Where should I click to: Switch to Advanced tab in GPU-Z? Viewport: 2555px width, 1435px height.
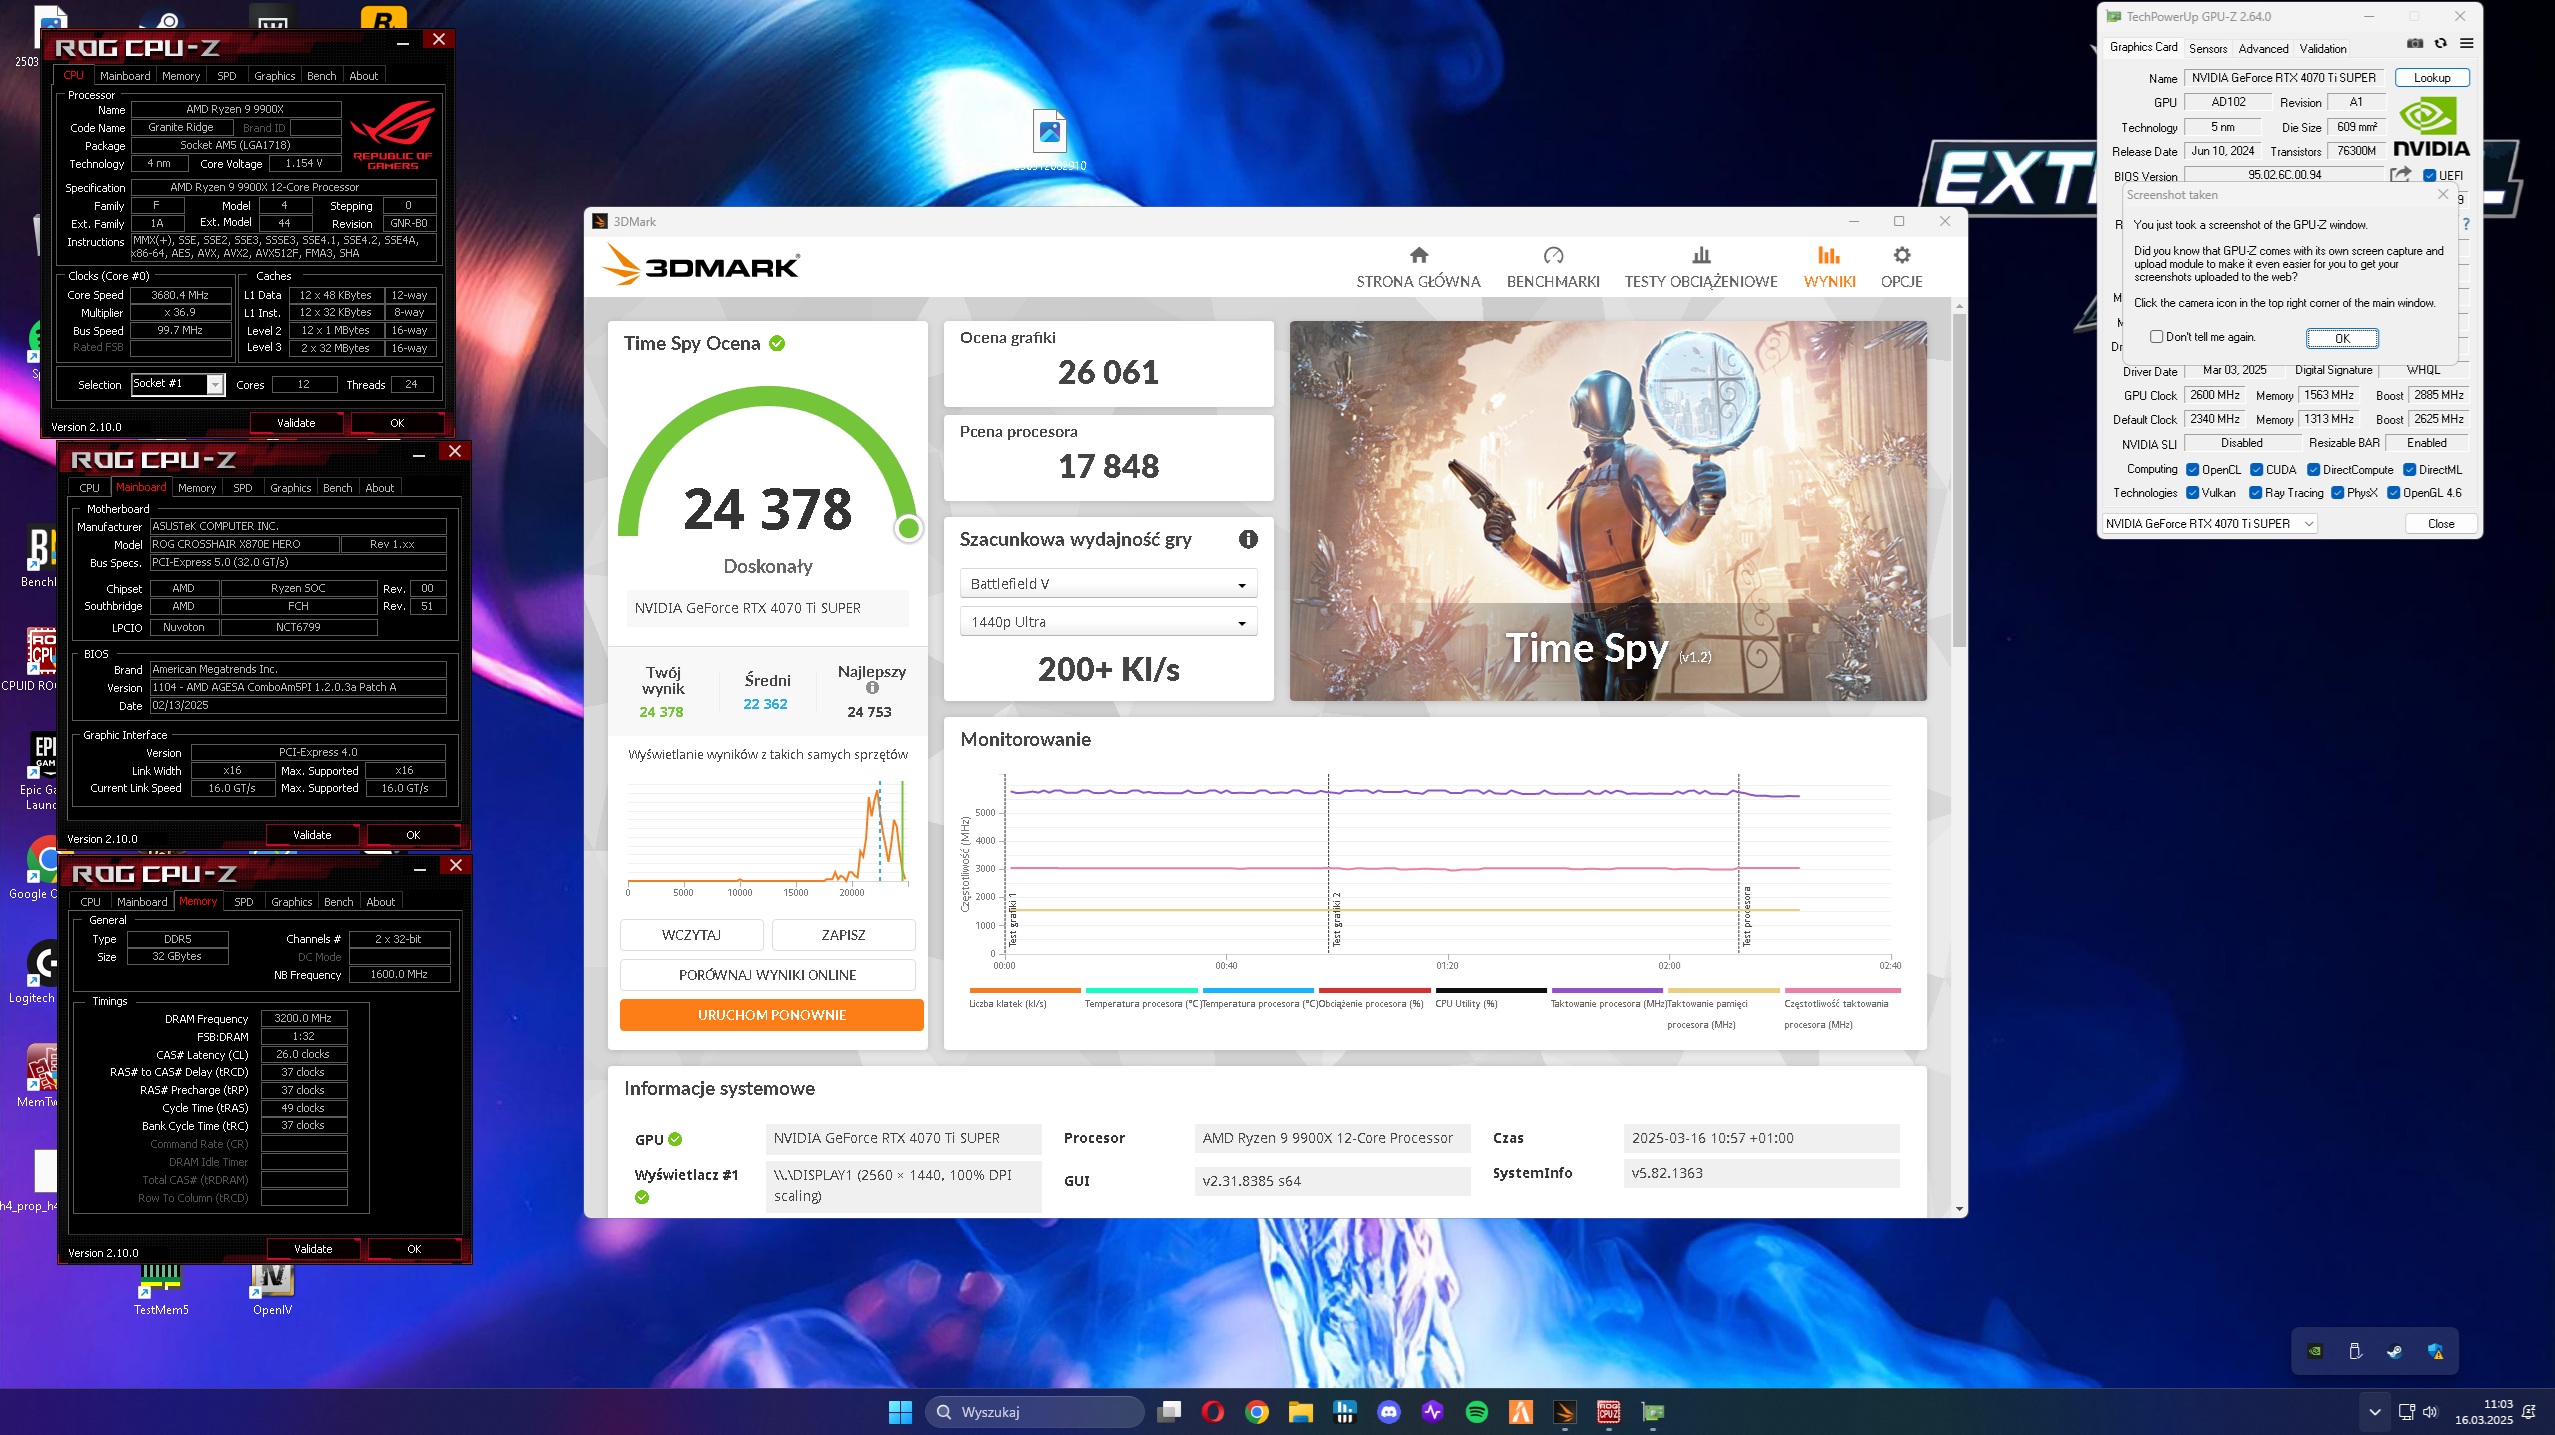[x=2263, y=48]
